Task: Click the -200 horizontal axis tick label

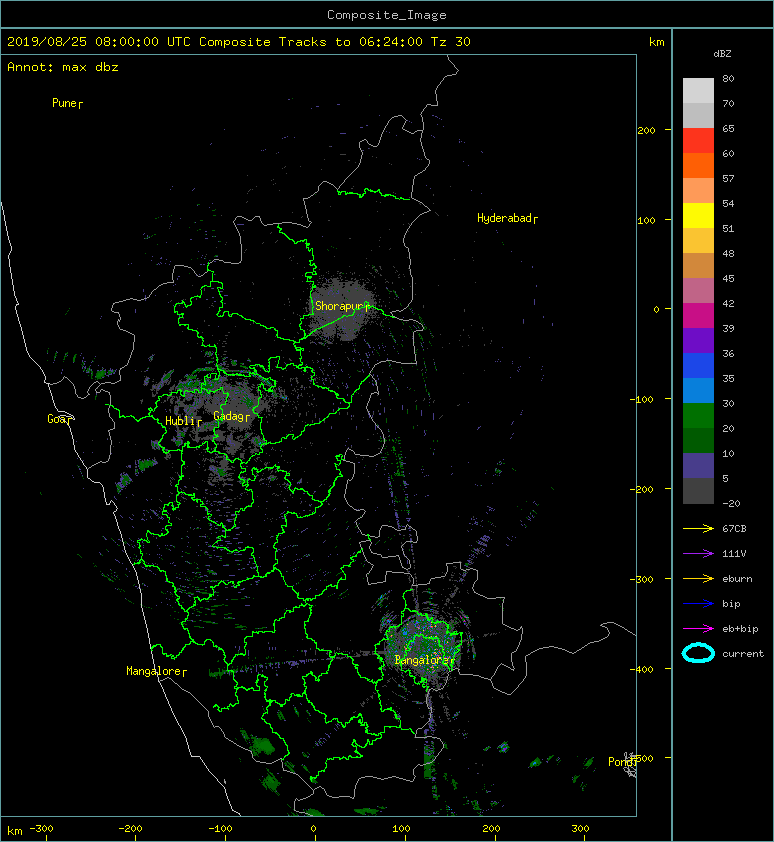Action: pyautogui.click(x=131, y=829)
